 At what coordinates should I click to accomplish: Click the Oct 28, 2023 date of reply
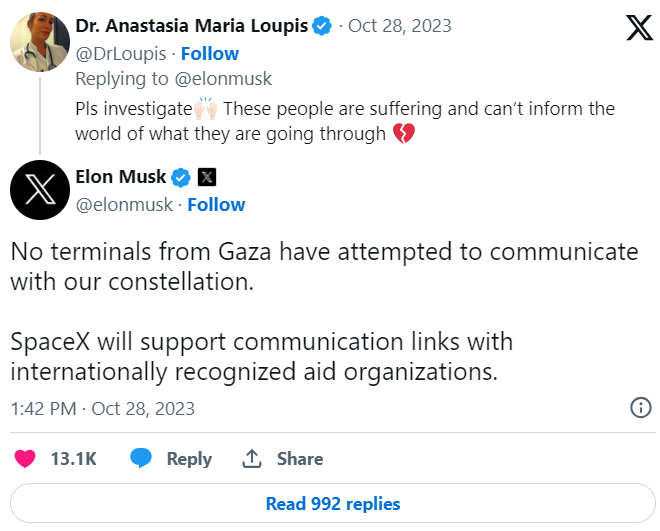[399, 27]
